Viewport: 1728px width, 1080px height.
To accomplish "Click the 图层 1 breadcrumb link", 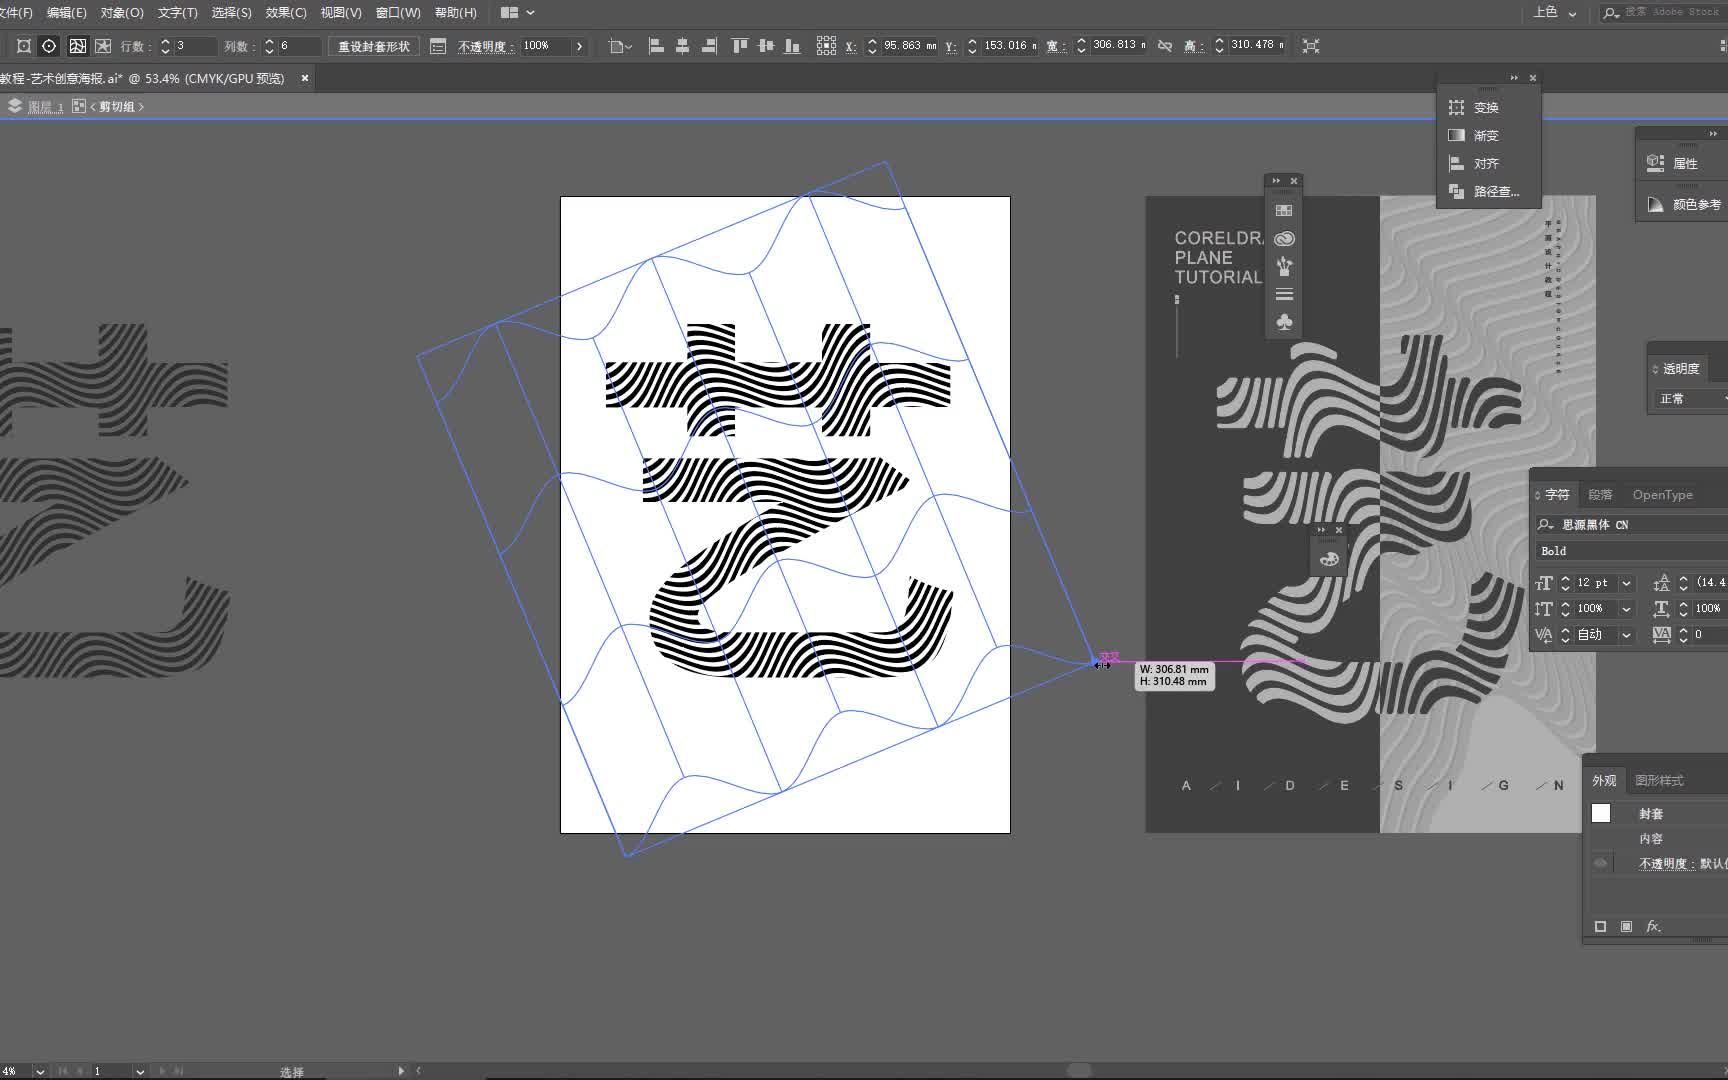I will tap(45, 107).
